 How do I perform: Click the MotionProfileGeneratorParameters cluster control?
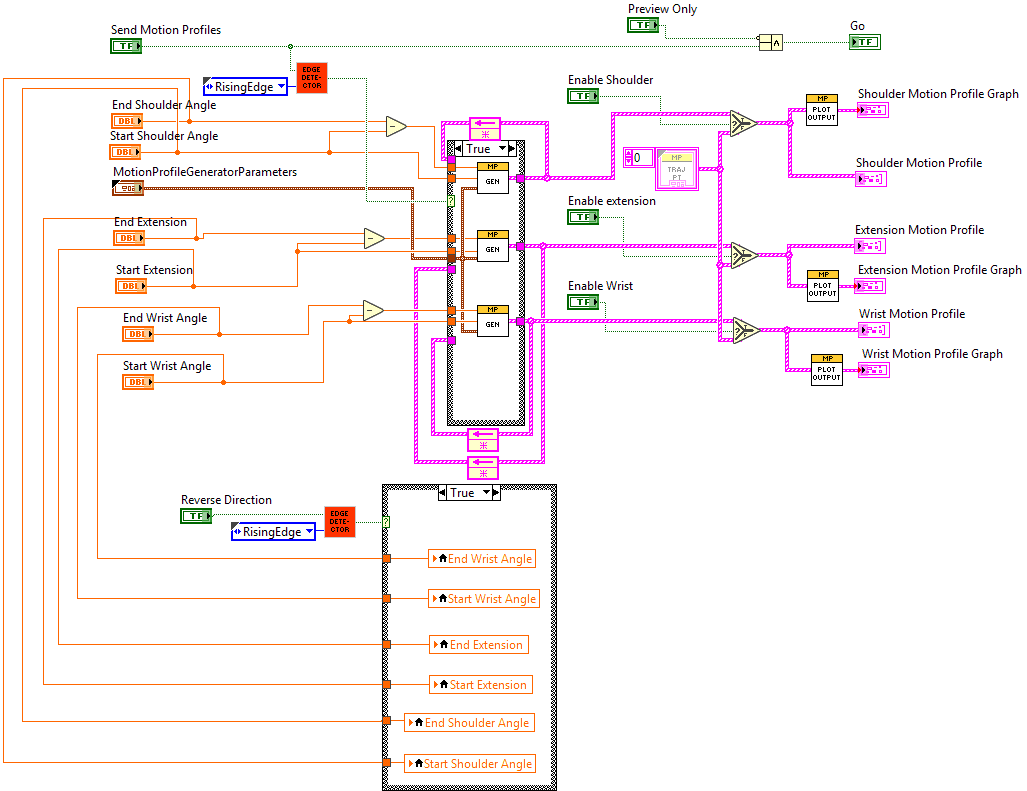coord(129,187)
